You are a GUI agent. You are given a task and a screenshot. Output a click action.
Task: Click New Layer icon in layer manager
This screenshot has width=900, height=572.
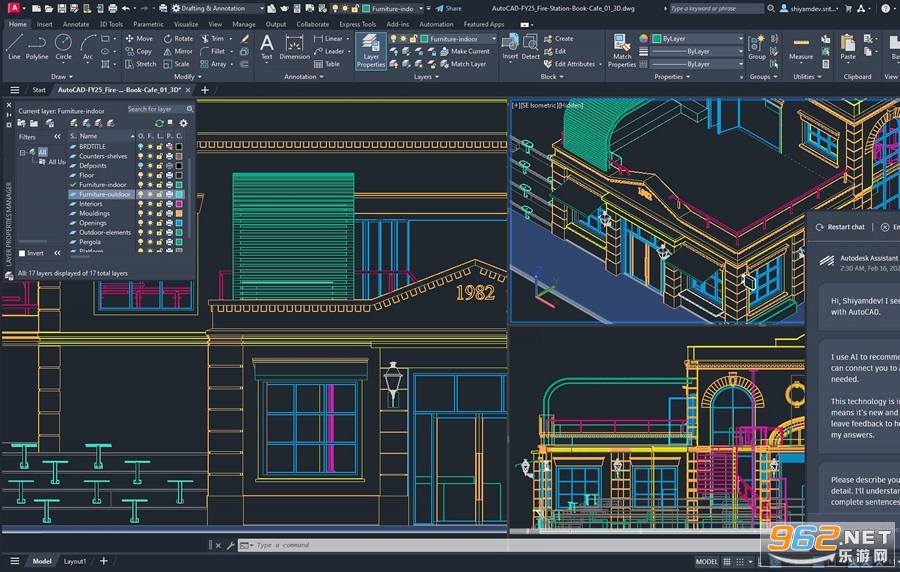[74, 123]
